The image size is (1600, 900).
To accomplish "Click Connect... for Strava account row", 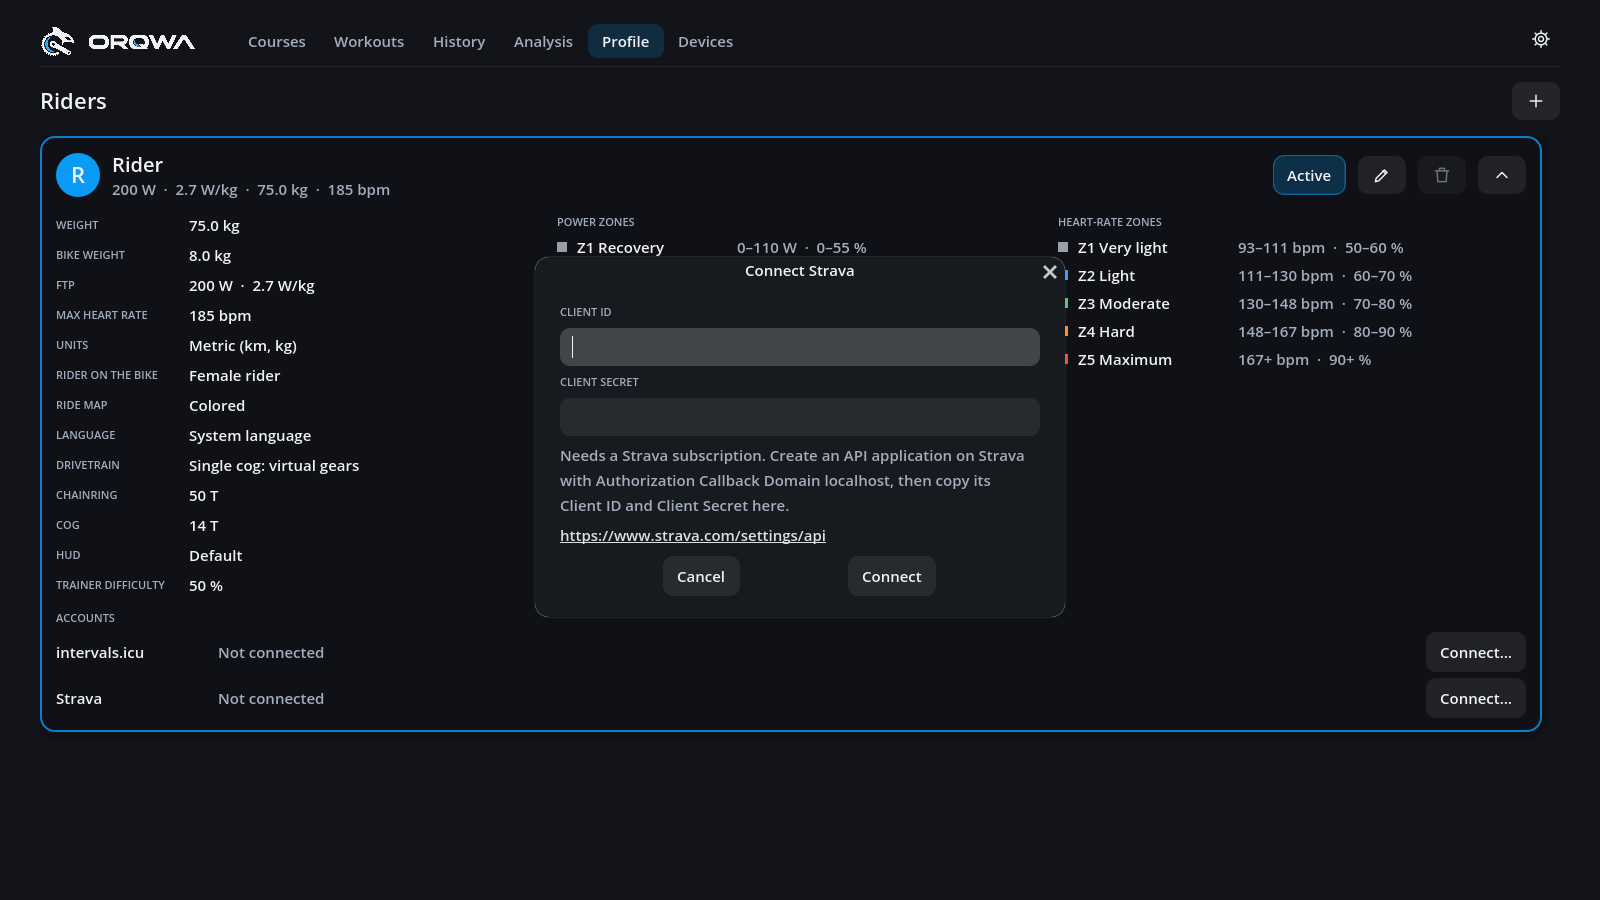I will click(x=1476, y=698).
